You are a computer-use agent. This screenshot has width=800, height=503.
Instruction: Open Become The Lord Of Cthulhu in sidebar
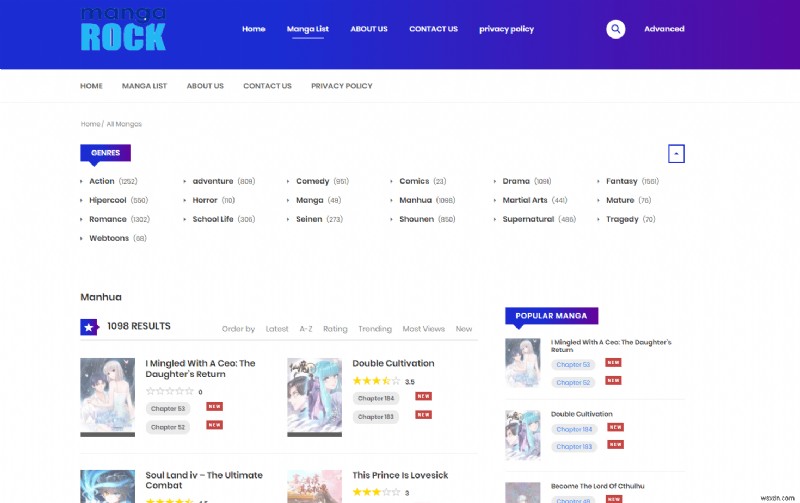[x=597, y=486]
